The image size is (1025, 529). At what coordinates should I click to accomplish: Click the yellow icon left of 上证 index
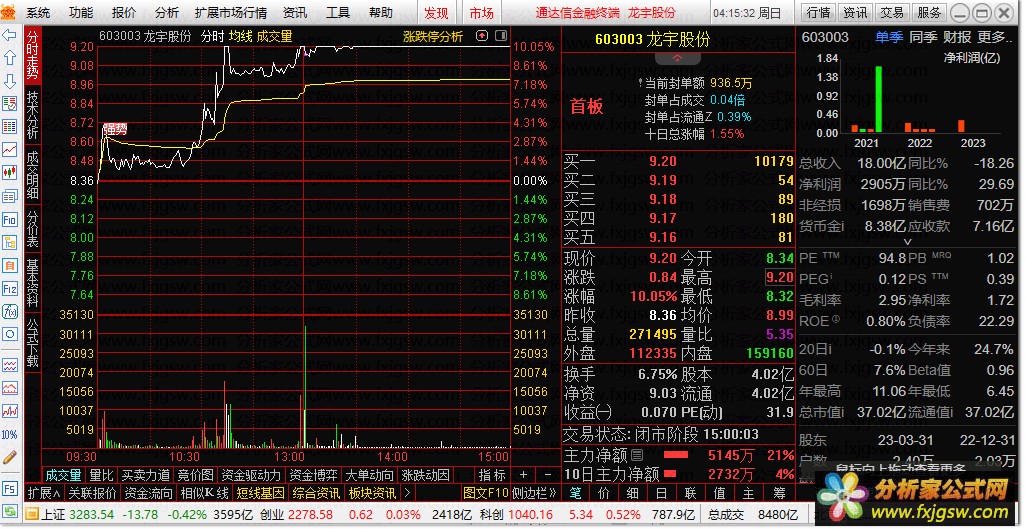click(33, 514)
